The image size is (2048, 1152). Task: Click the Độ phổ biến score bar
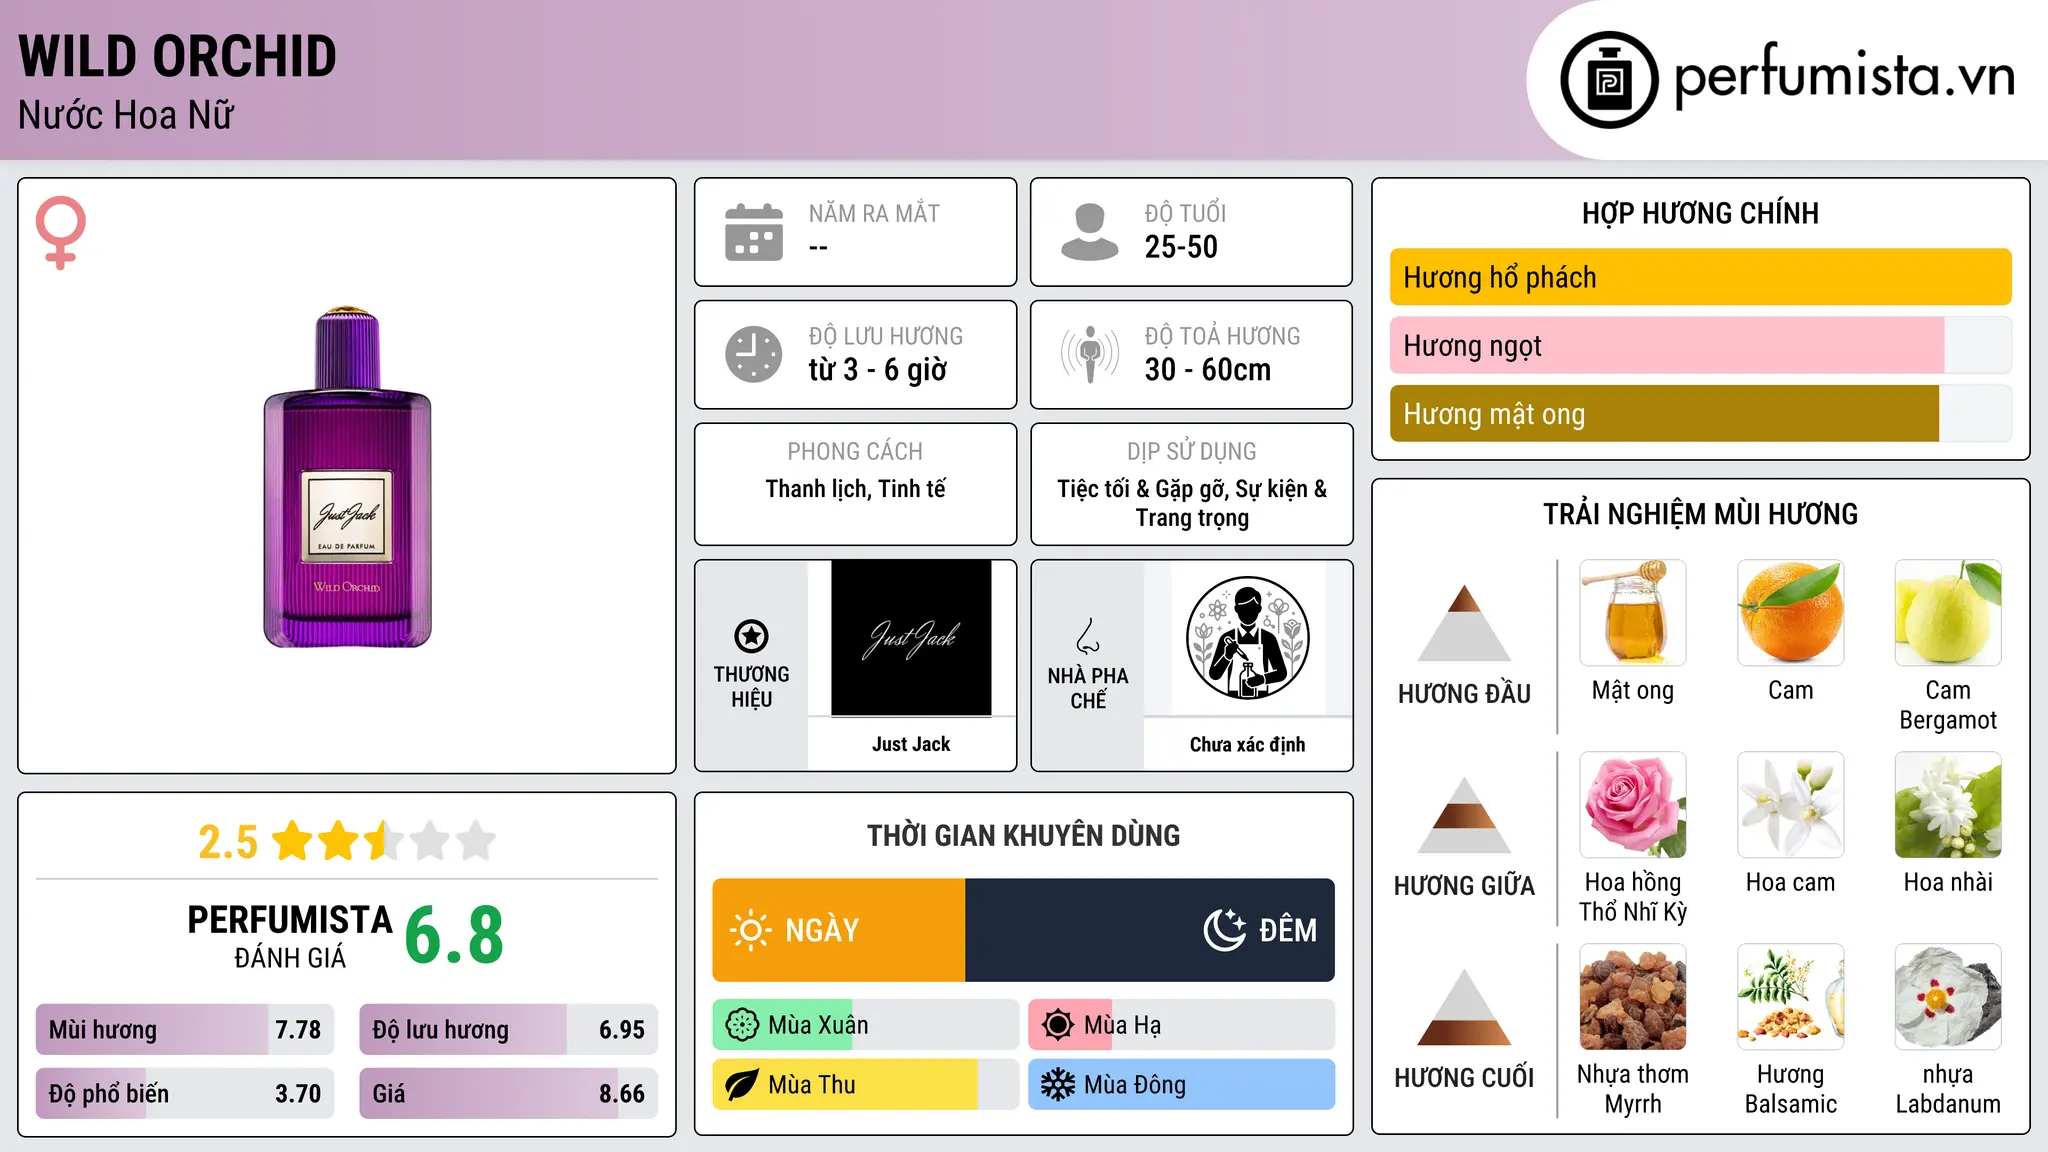(185, 1094)
